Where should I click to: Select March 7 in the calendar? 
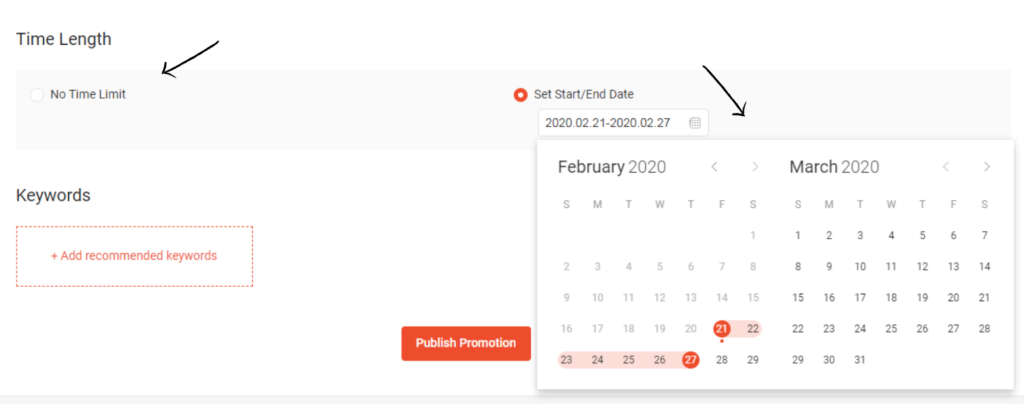[985, 235]
